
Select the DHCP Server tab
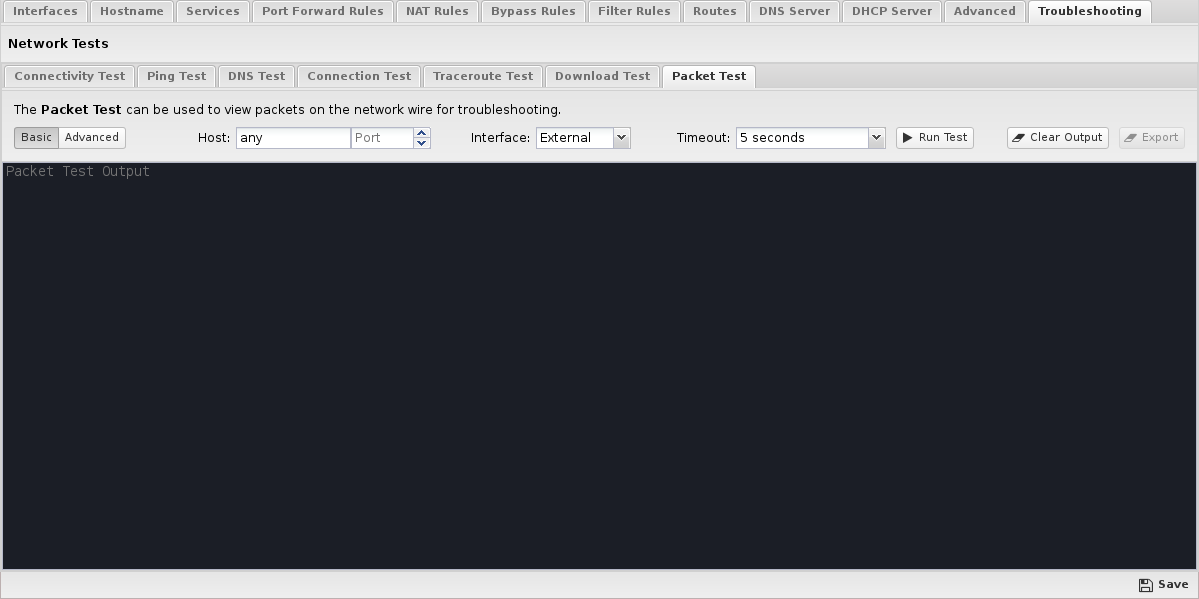coord(891,11)
